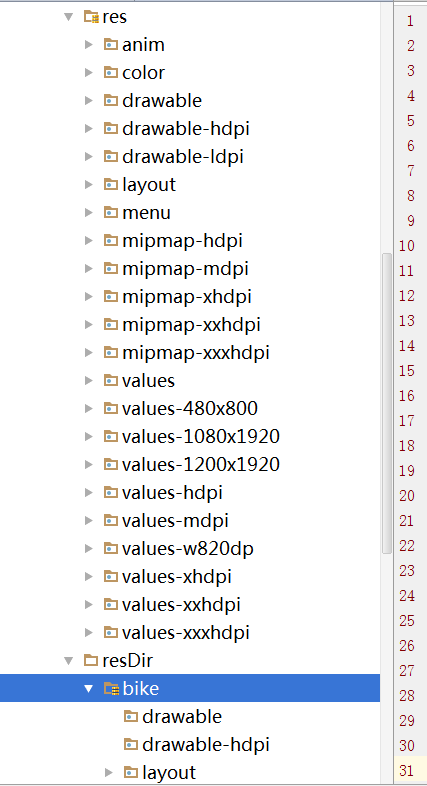Select the mipmap-hdpi folder

point(182,241)
